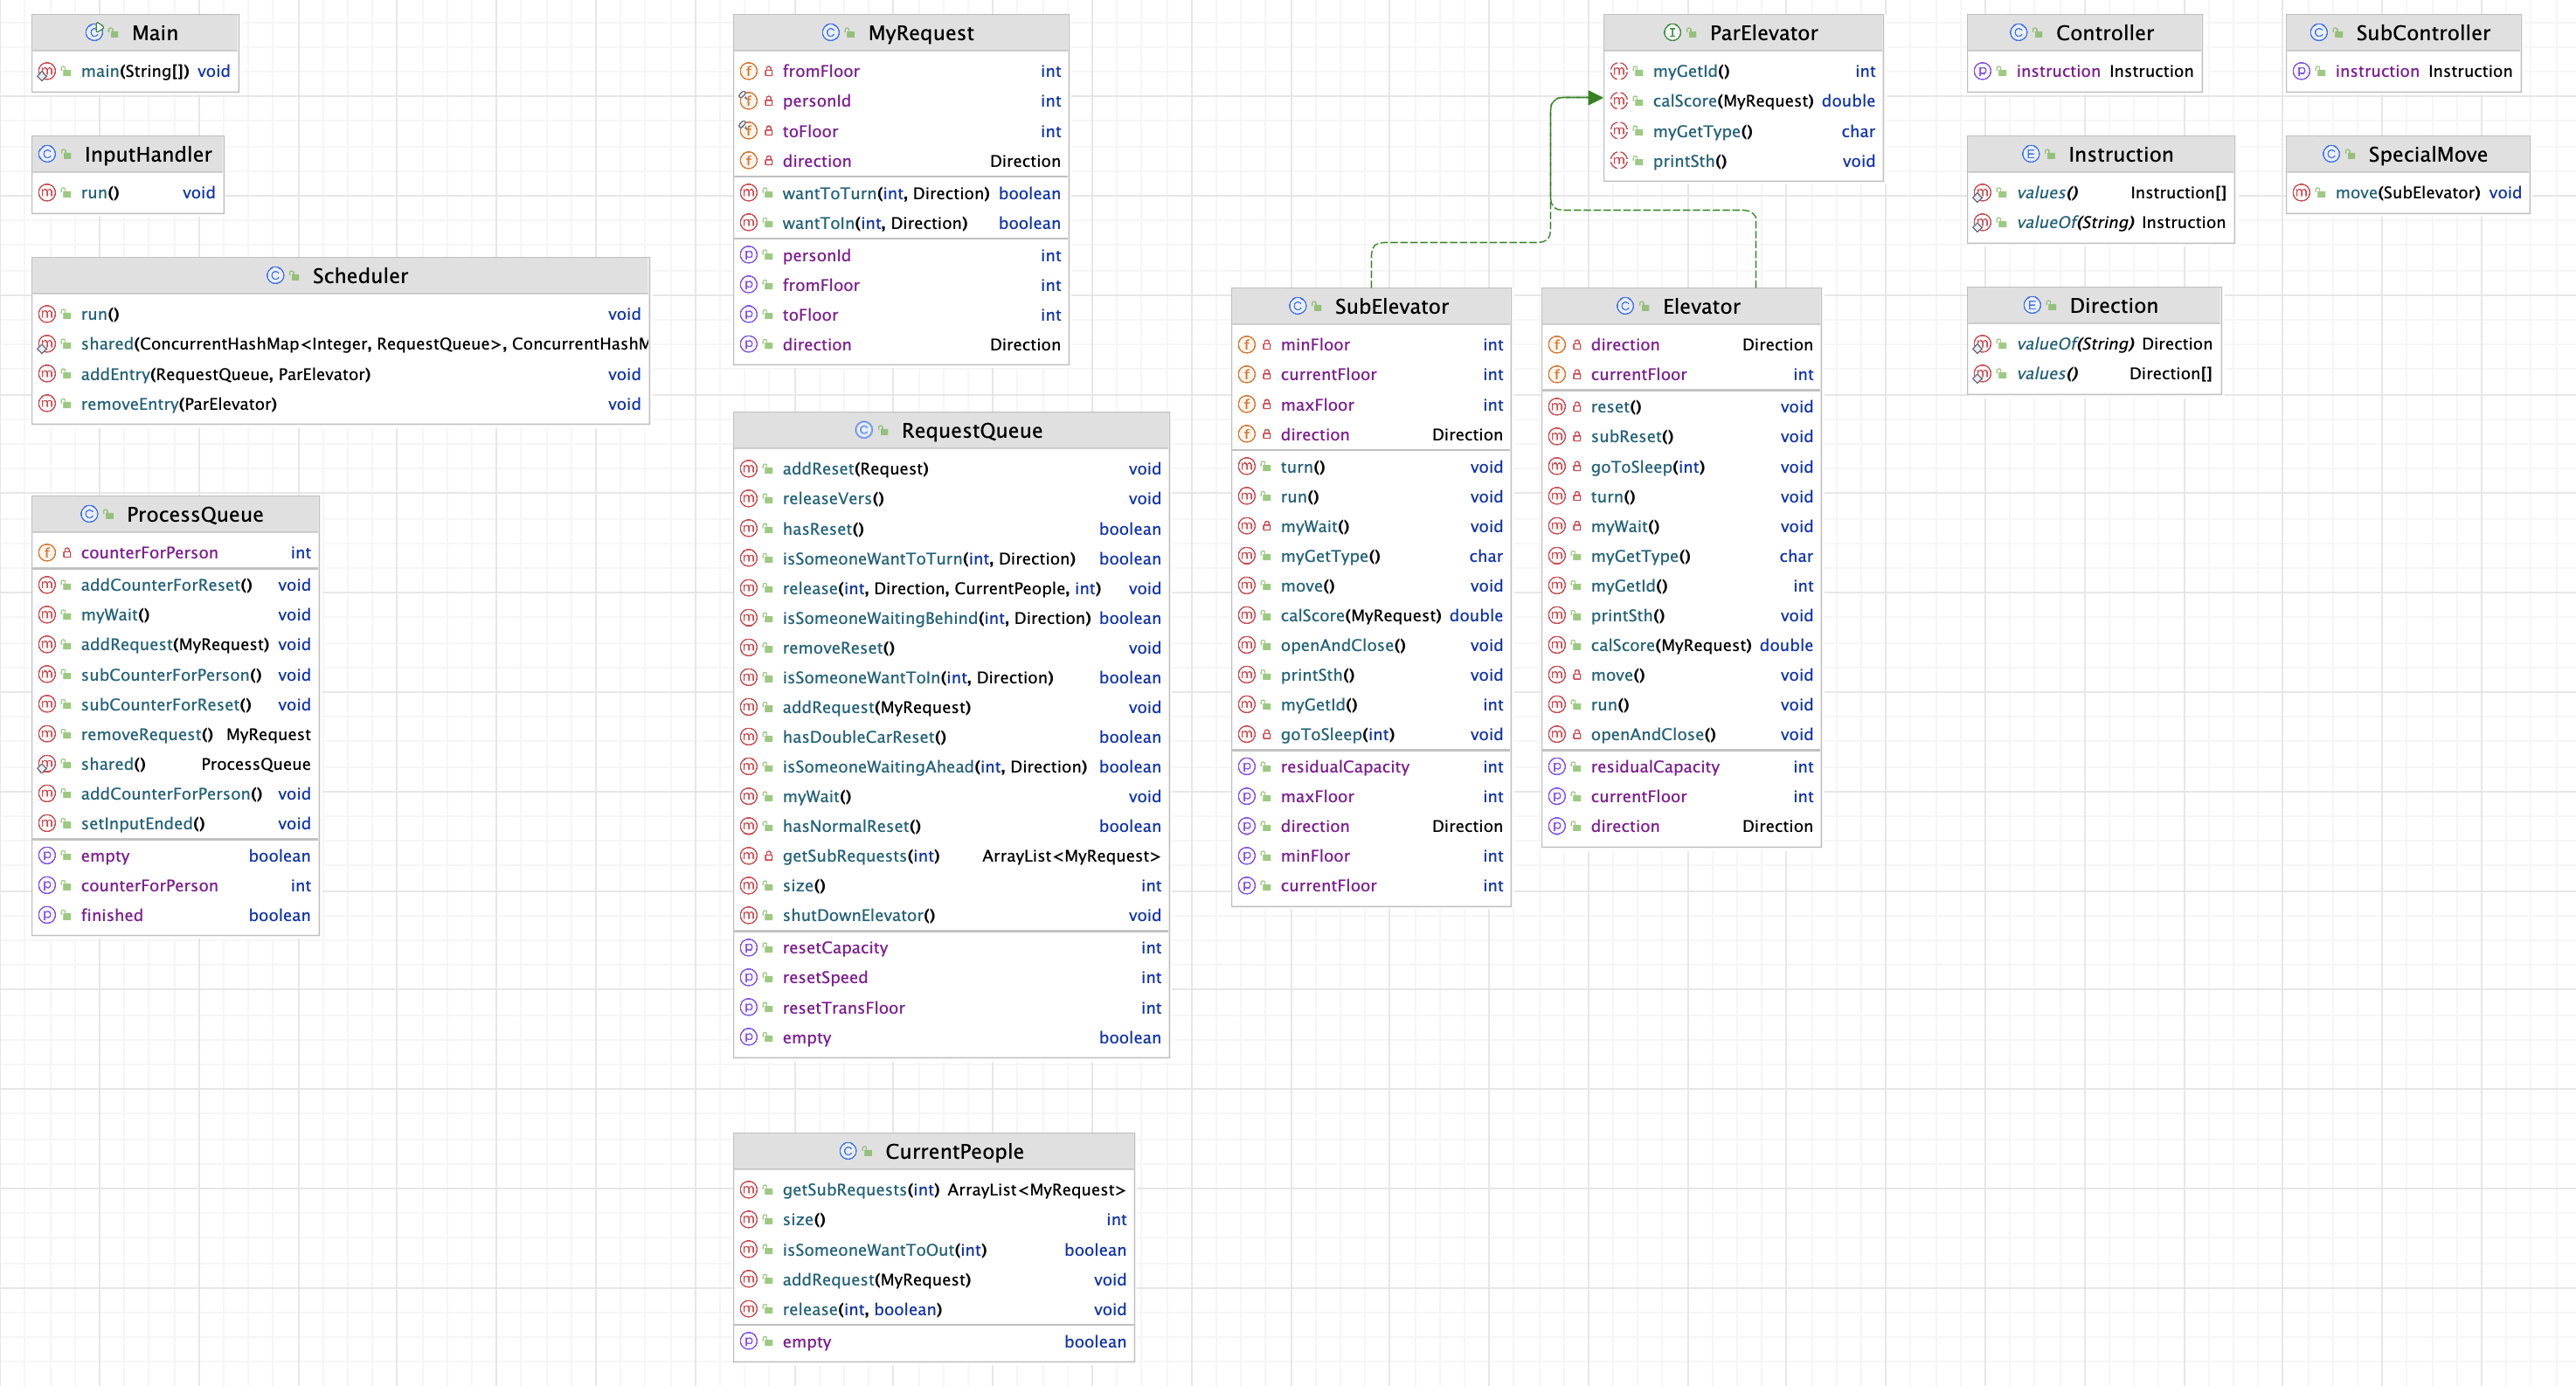The height and width of the screenshot is (1386, 2576).
Task: Select move(SubElevator) in SpecialMove
Action: pos(2407,192)
